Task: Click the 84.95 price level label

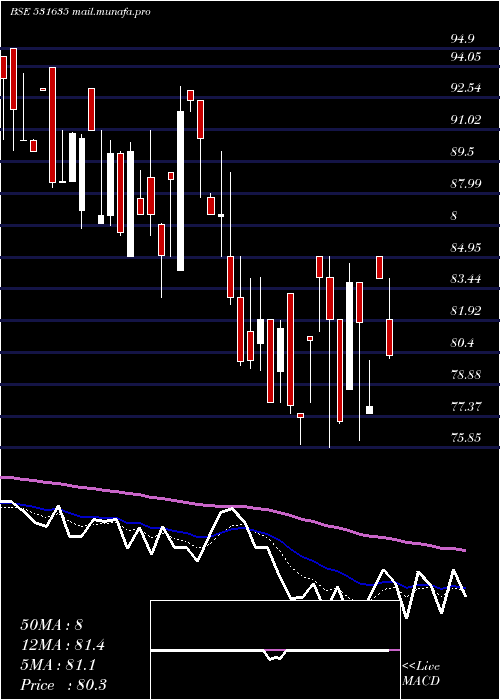Action: point(466,248)
